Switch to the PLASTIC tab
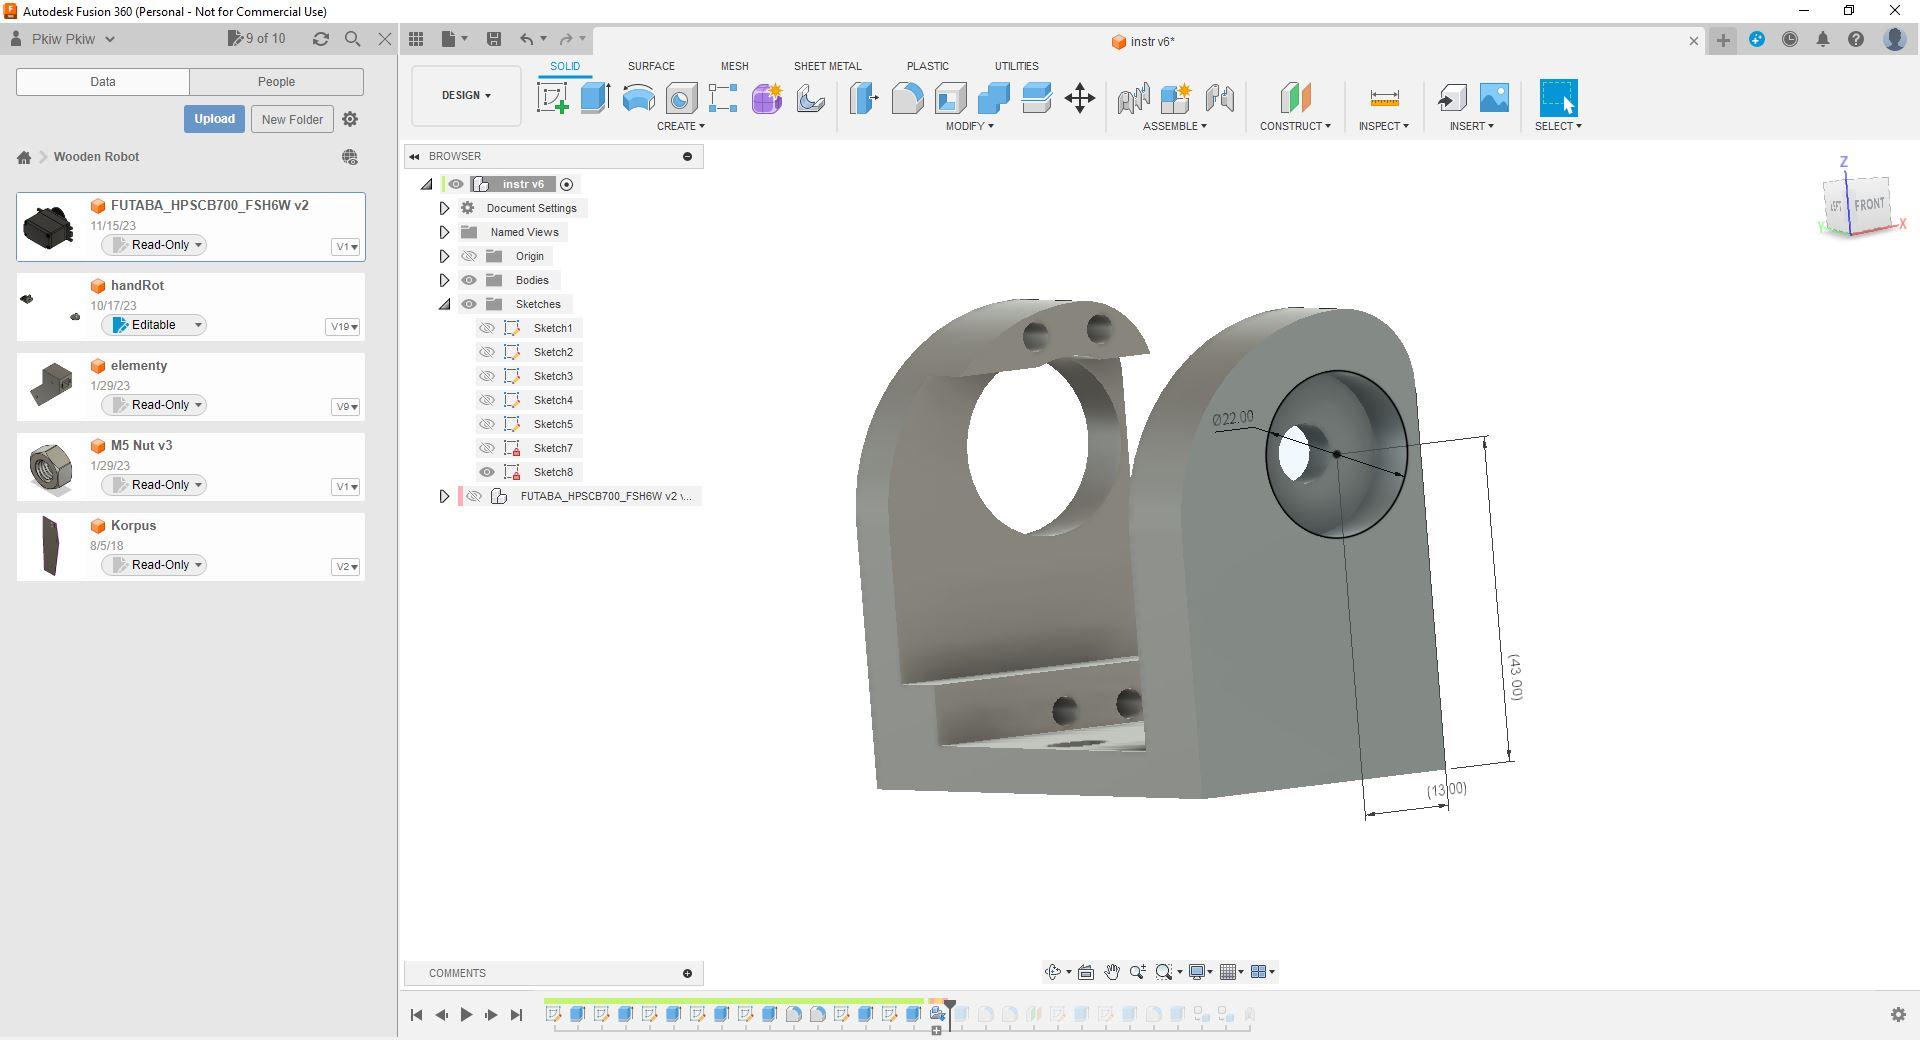The width and height of the screenshot is (1920, 1040). 928,66
